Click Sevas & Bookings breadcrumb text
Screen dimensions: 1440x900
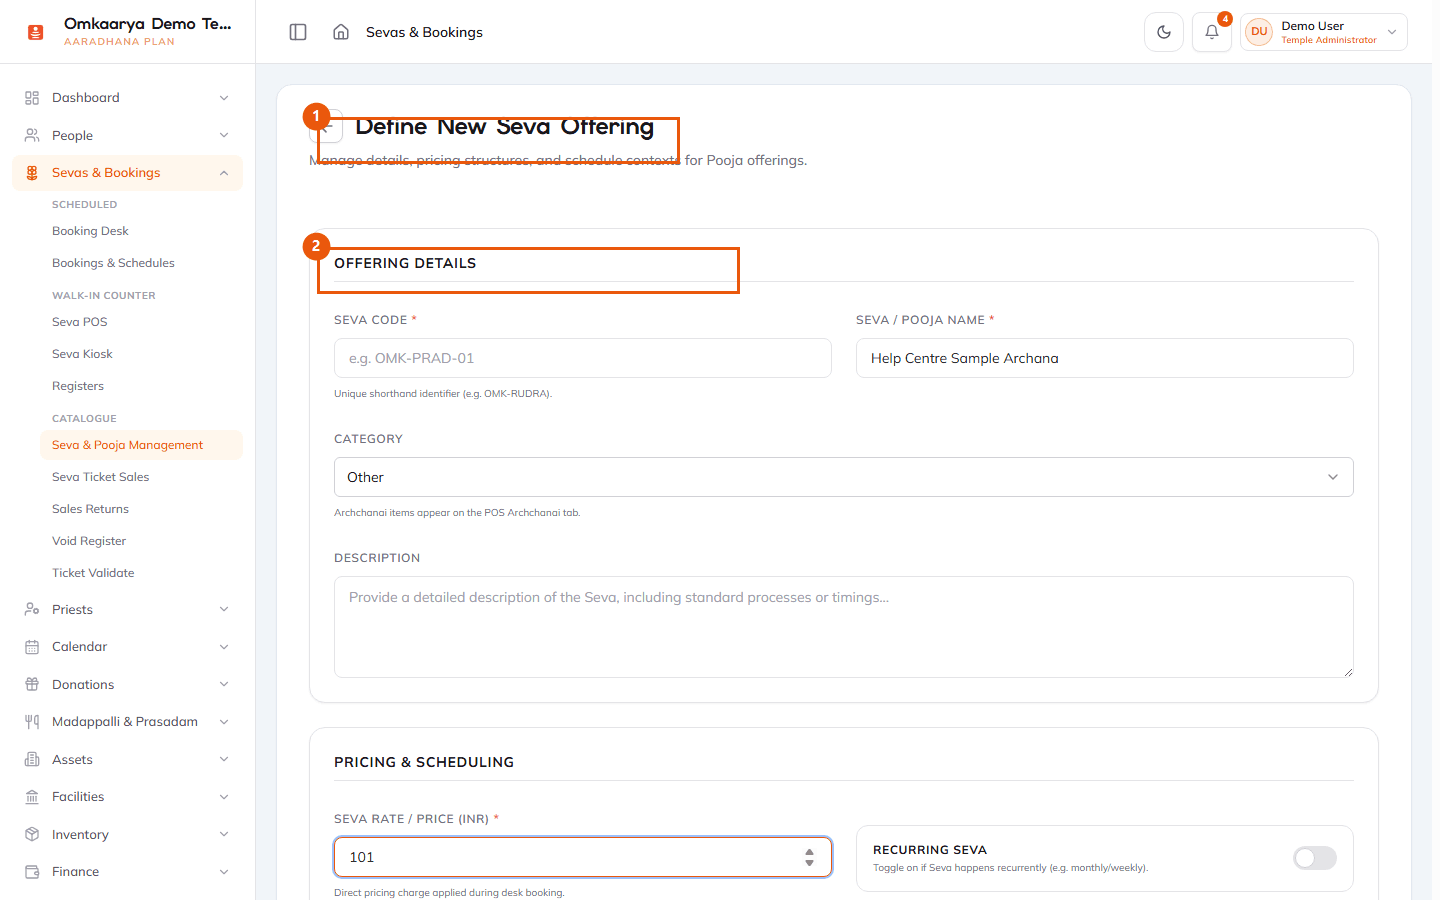(x=424, y=32)
